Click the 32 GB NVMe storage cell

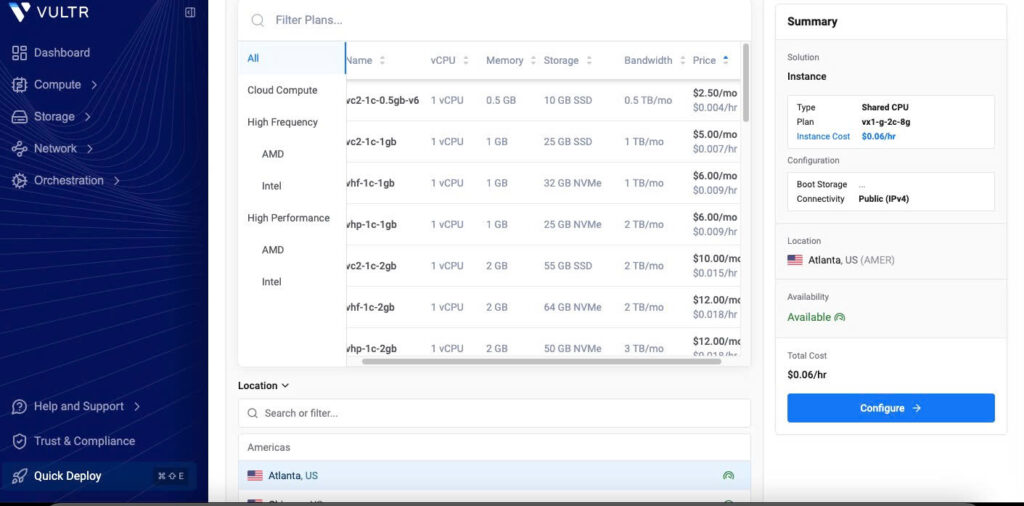coord(572,183)
